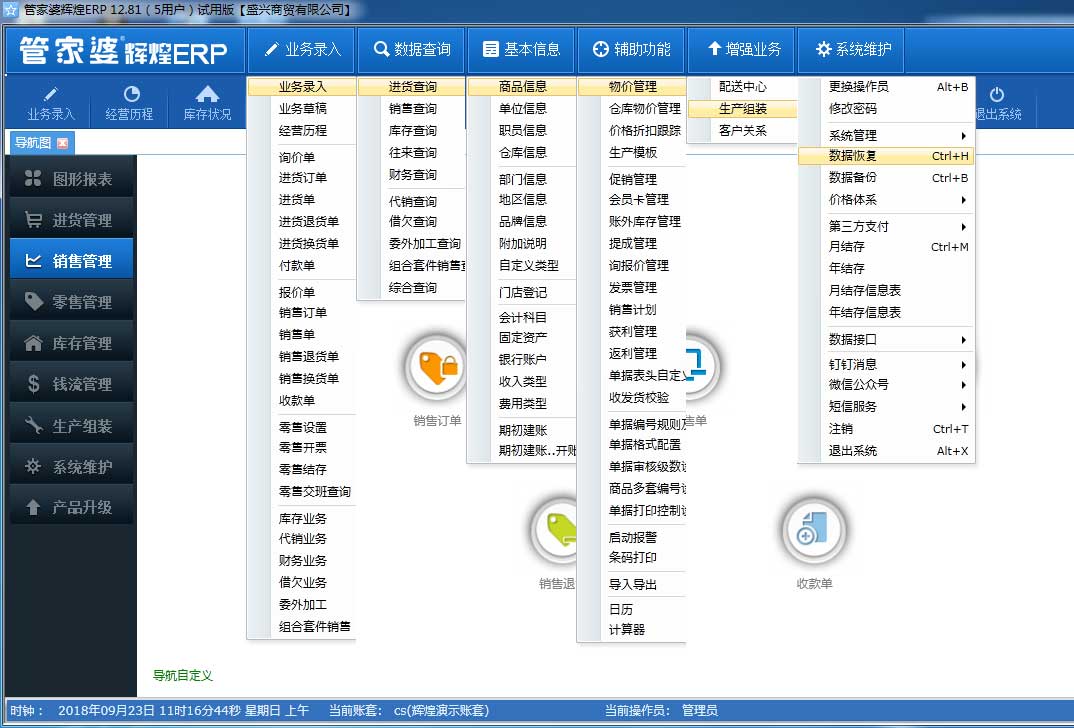This screenshot has width=1074, height=728.
Task: Select 销售管理 chart item in sidebar
Action: pos(71,261)
